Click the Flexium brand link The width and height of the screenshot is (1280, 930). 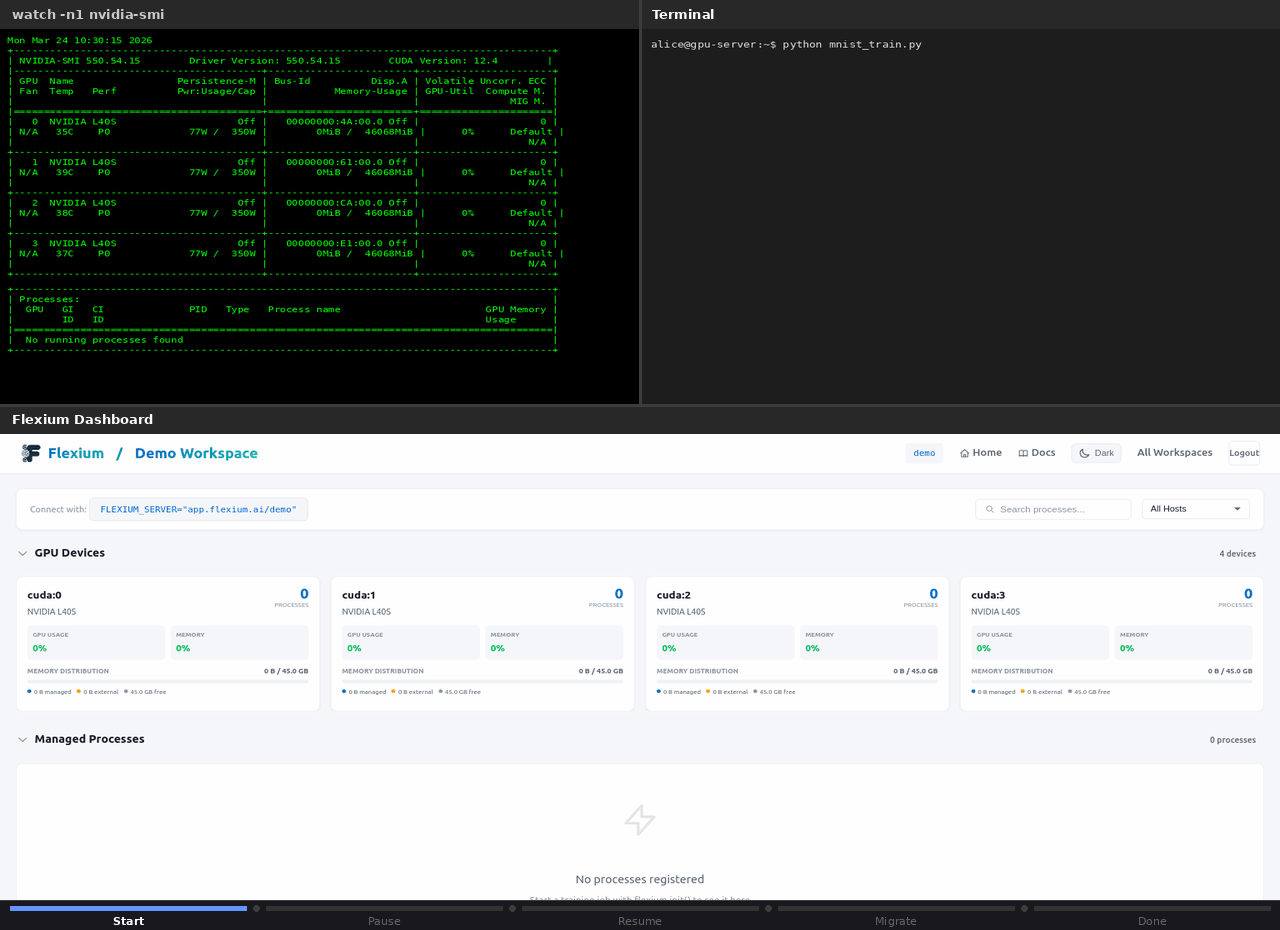[x=76, y=453]
